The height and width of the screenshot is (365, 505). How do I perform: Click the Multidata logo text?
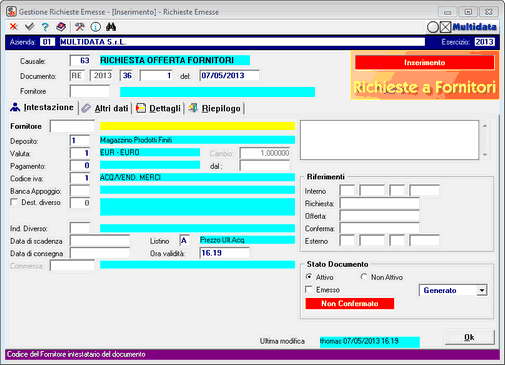[x=474, y=27]
